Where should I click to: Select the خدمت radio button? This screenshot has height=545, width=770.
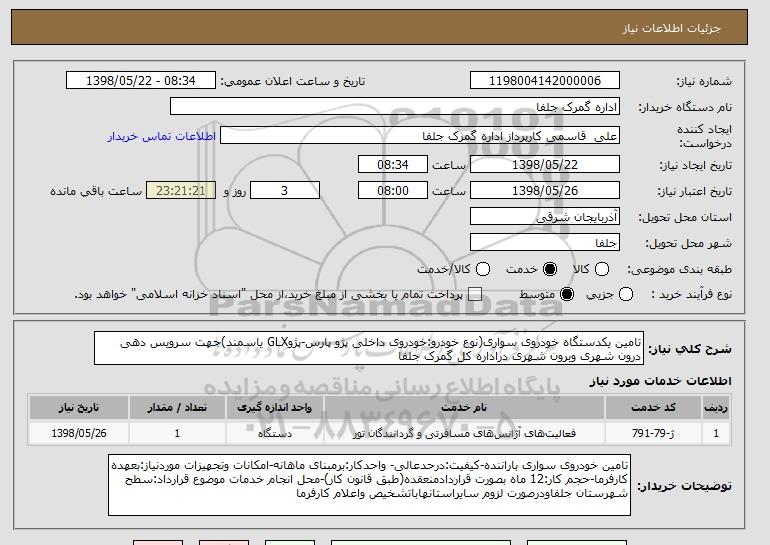[x=550, y=269]
